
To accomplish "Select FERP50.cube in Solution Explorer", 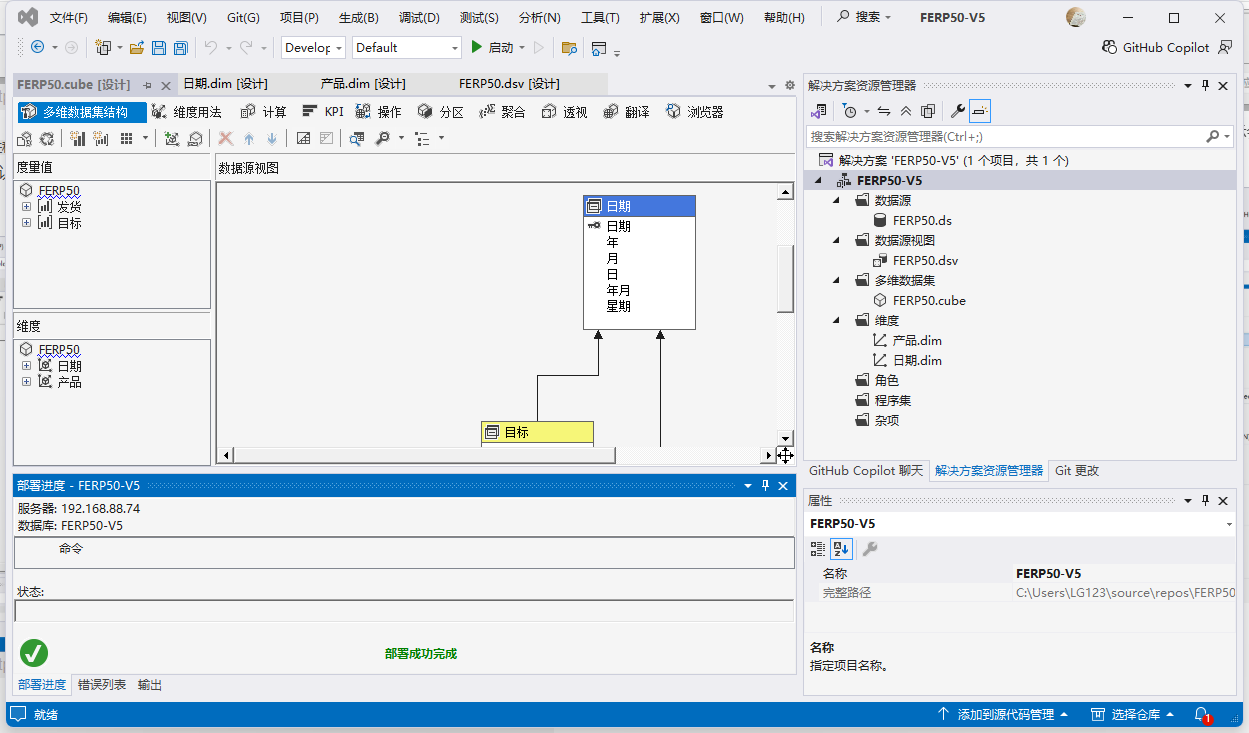I will pos(928,300).
